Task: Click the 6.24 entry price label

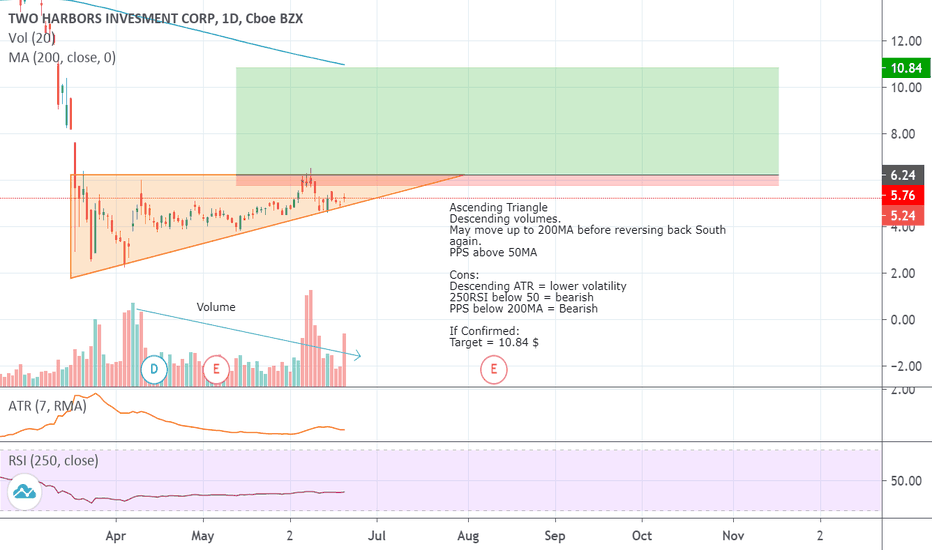Action: coord(903,175)
